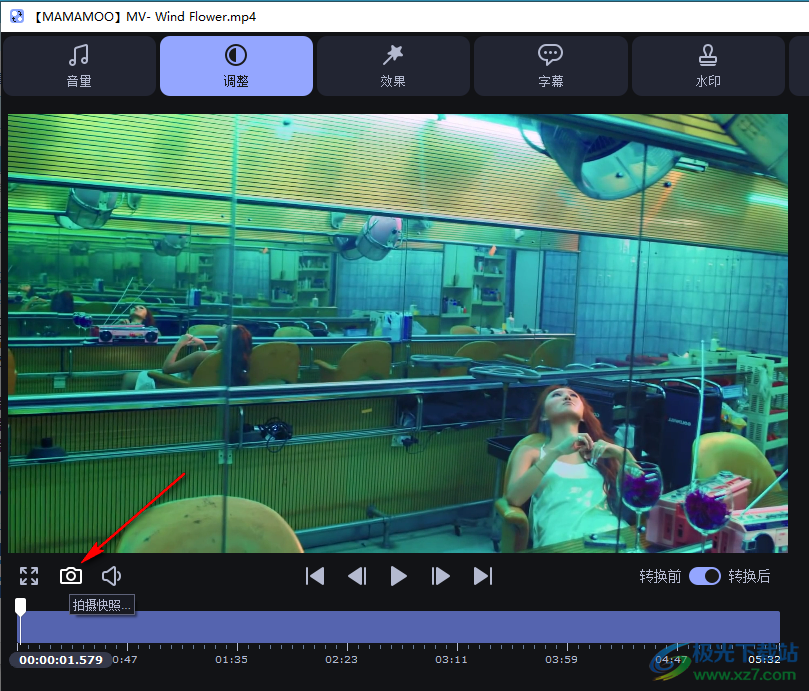Click the current time field 00:00:01.579

pos(61,660)
